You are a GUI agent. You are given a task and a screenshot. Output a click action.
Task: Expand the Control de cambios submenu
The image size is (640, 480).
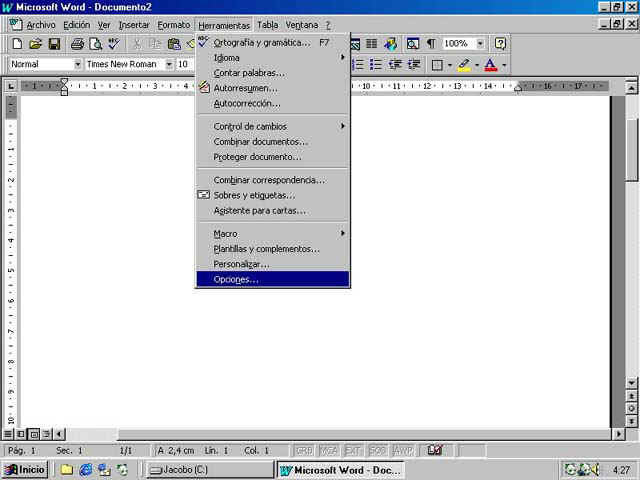tap(273, 127)
